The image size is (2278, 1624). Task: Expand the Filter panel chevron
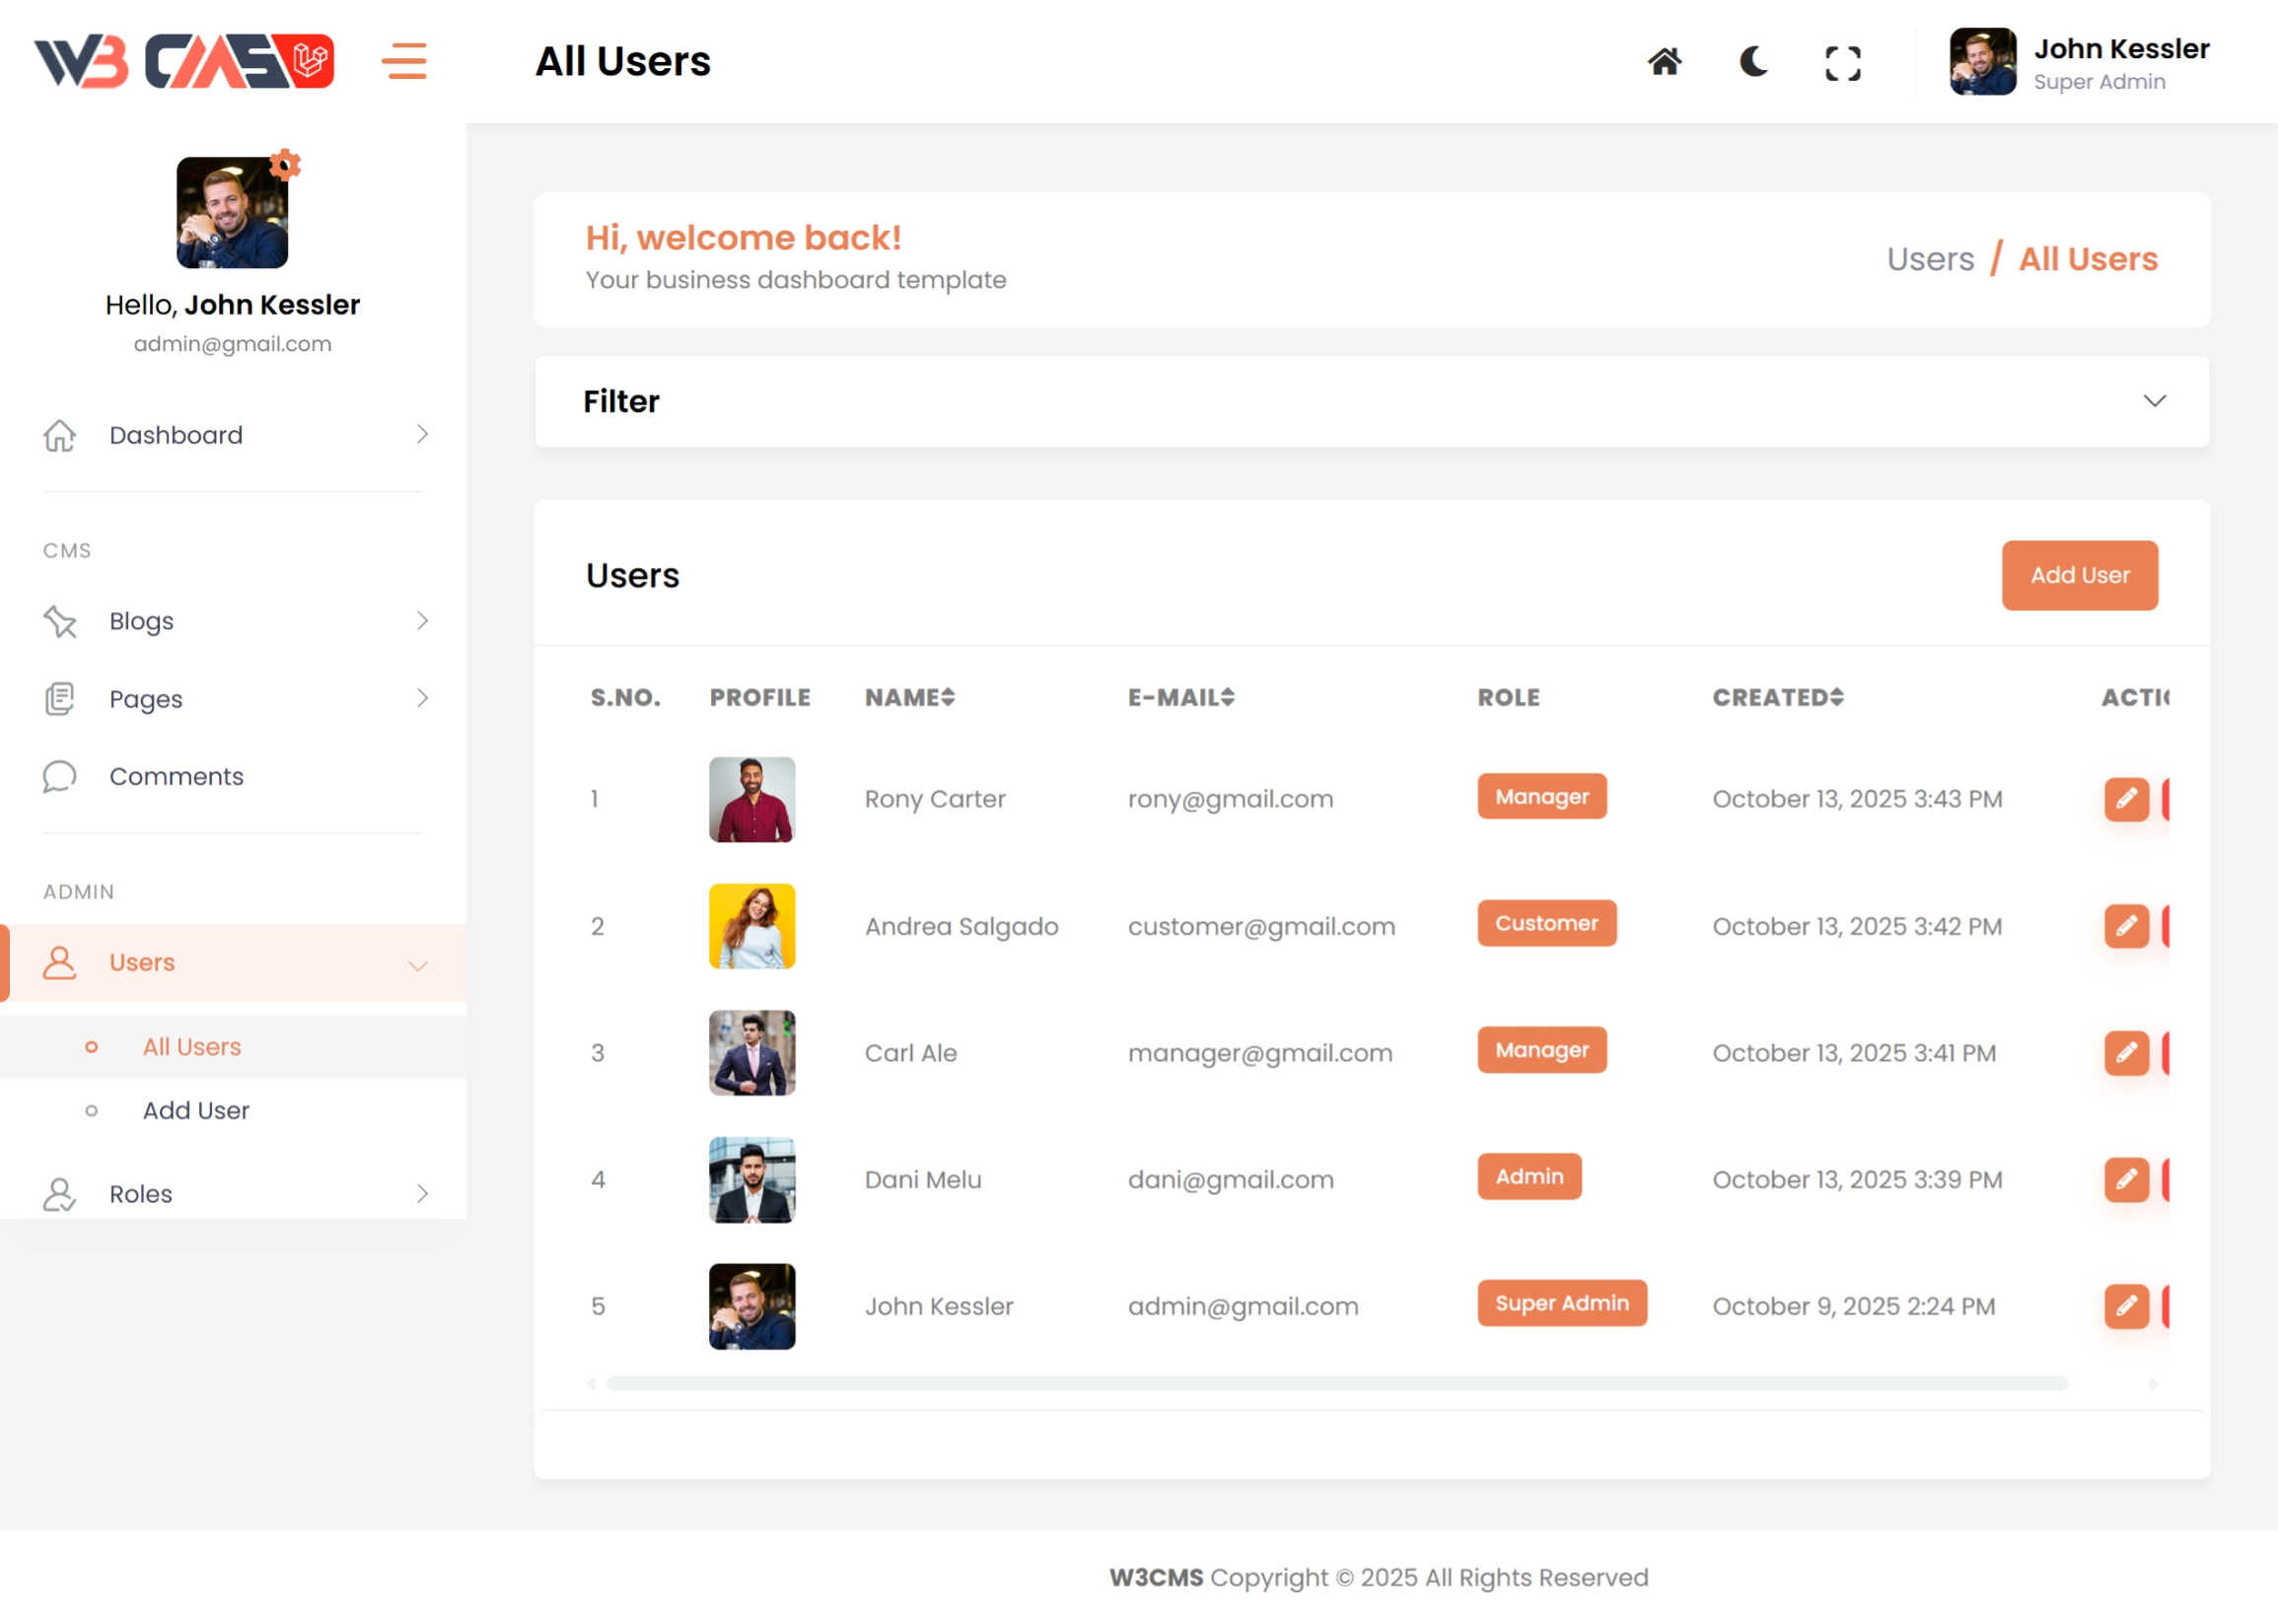2154,401
